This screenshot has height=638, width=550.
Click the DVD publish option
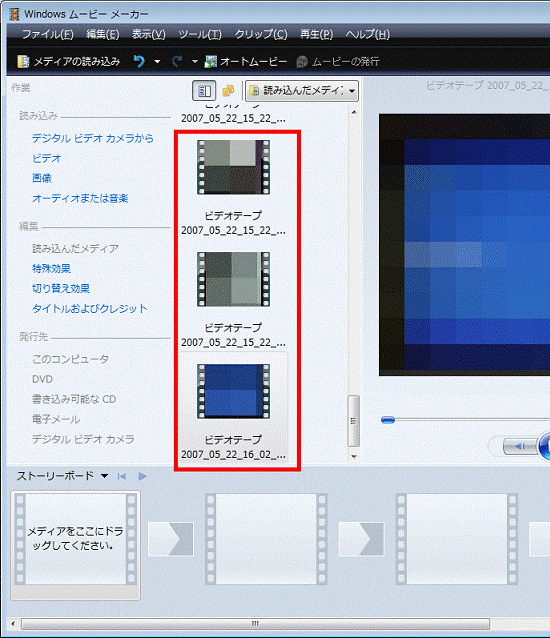tap(42, 379)
